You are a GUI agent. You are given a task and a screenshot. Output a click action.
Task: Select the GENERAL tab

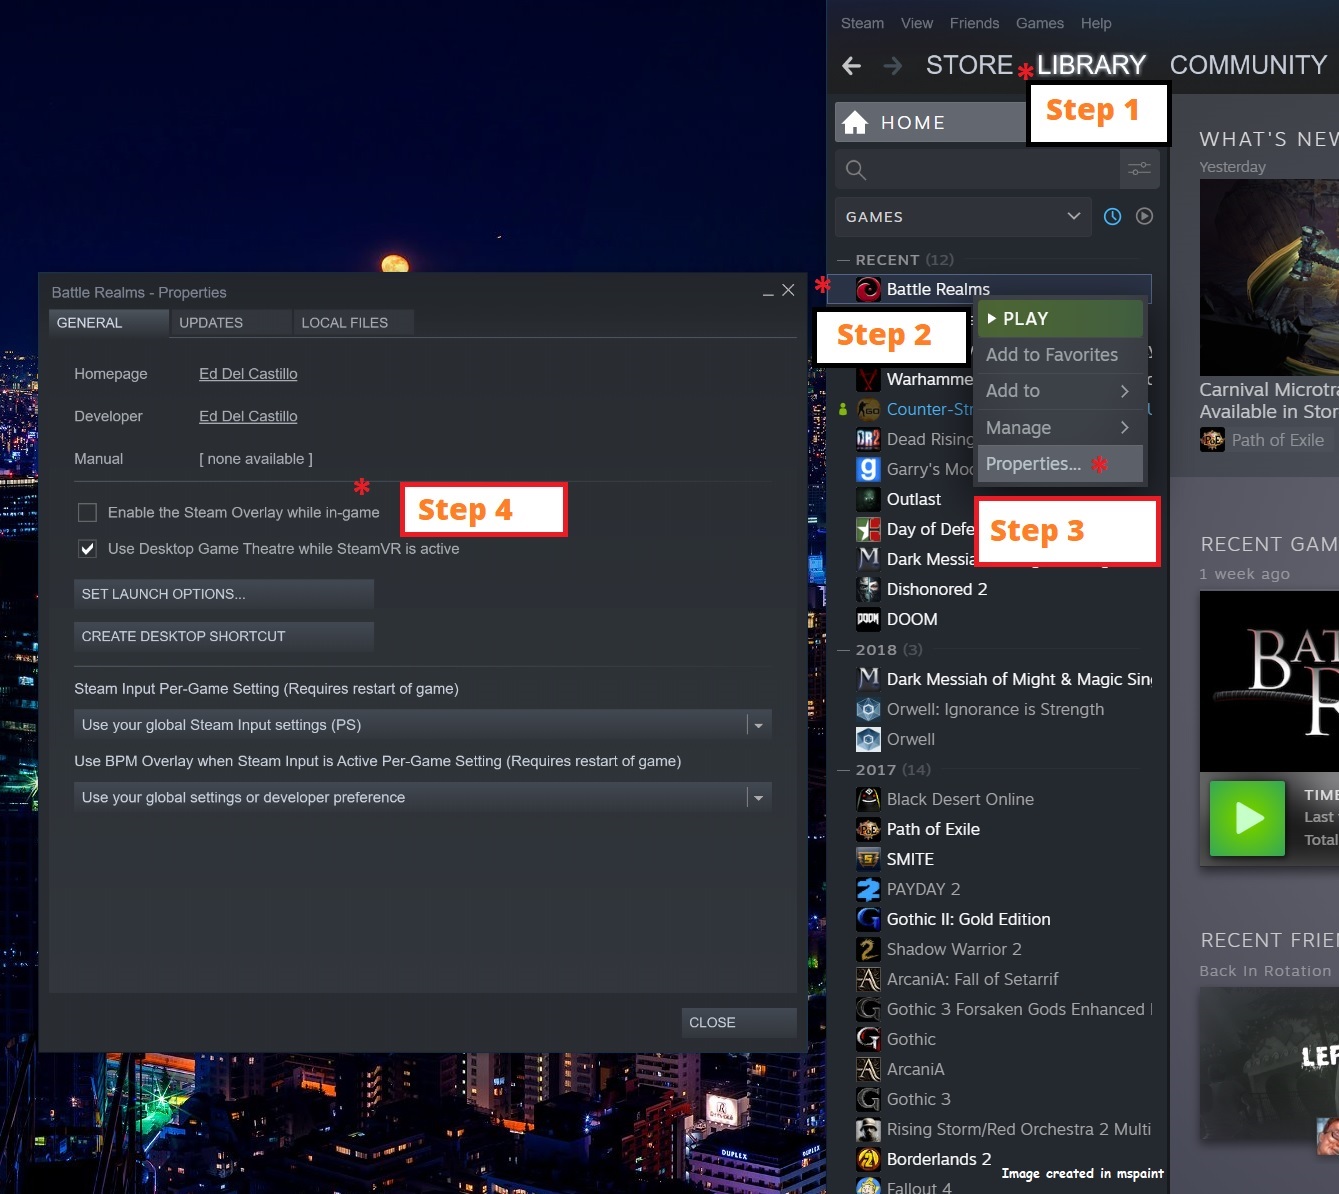109,323
